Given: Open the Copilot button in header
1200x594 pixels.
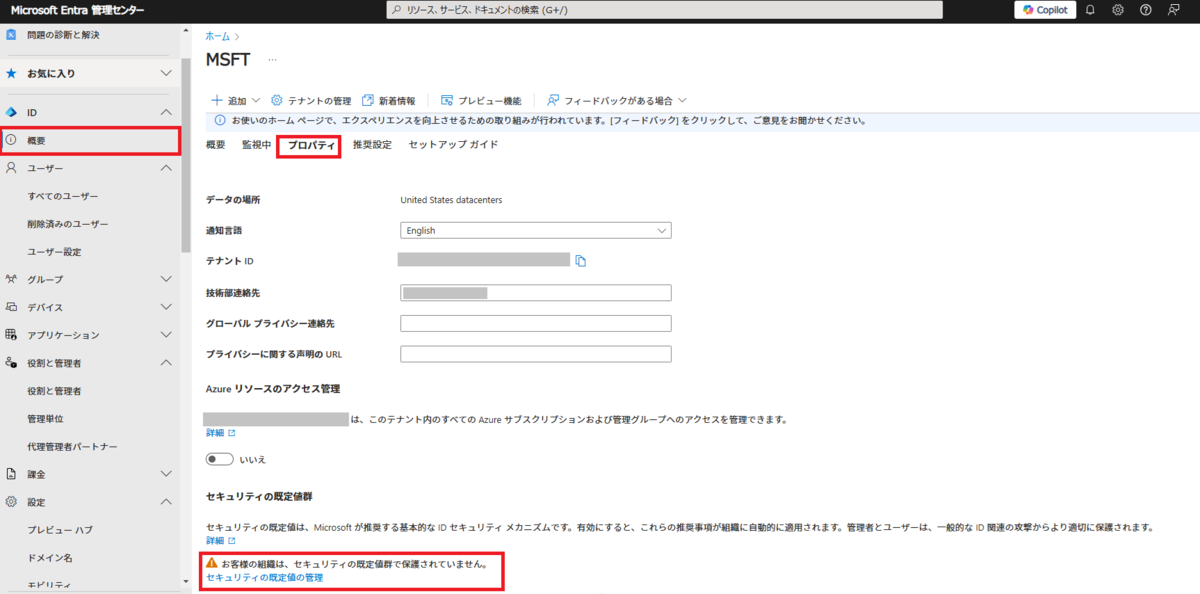Looking at the screenshot, I should click(x=1045, y=10).
